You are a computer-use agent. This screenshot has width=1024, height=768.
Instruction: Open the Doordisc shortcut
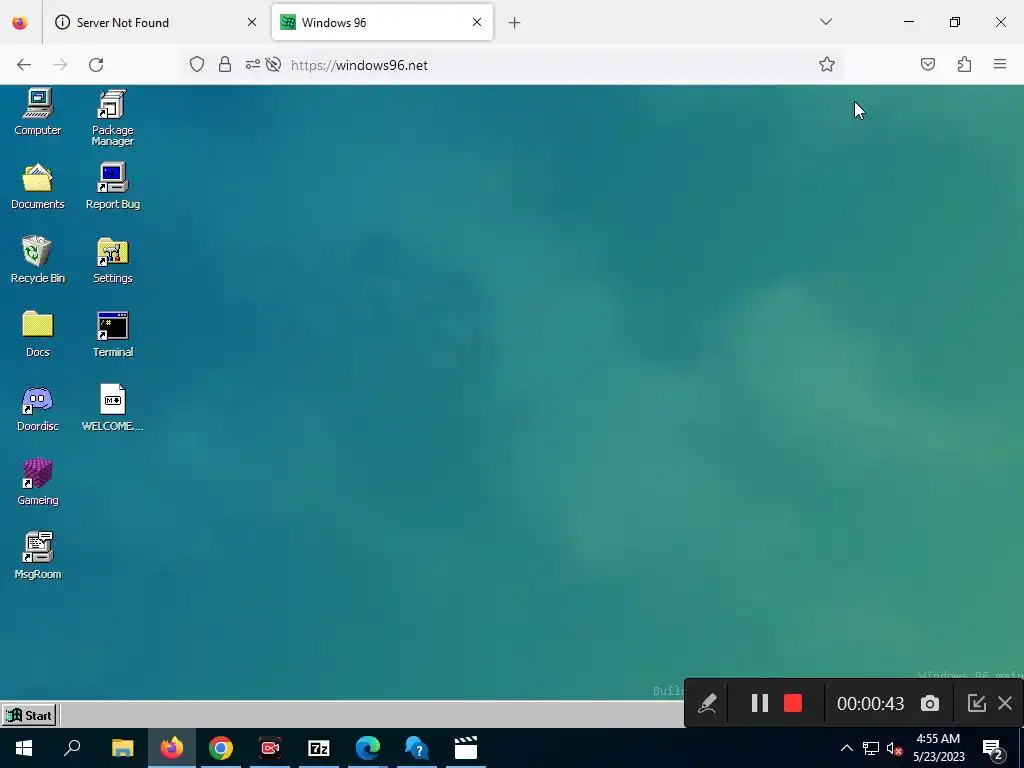pos(37,408)
